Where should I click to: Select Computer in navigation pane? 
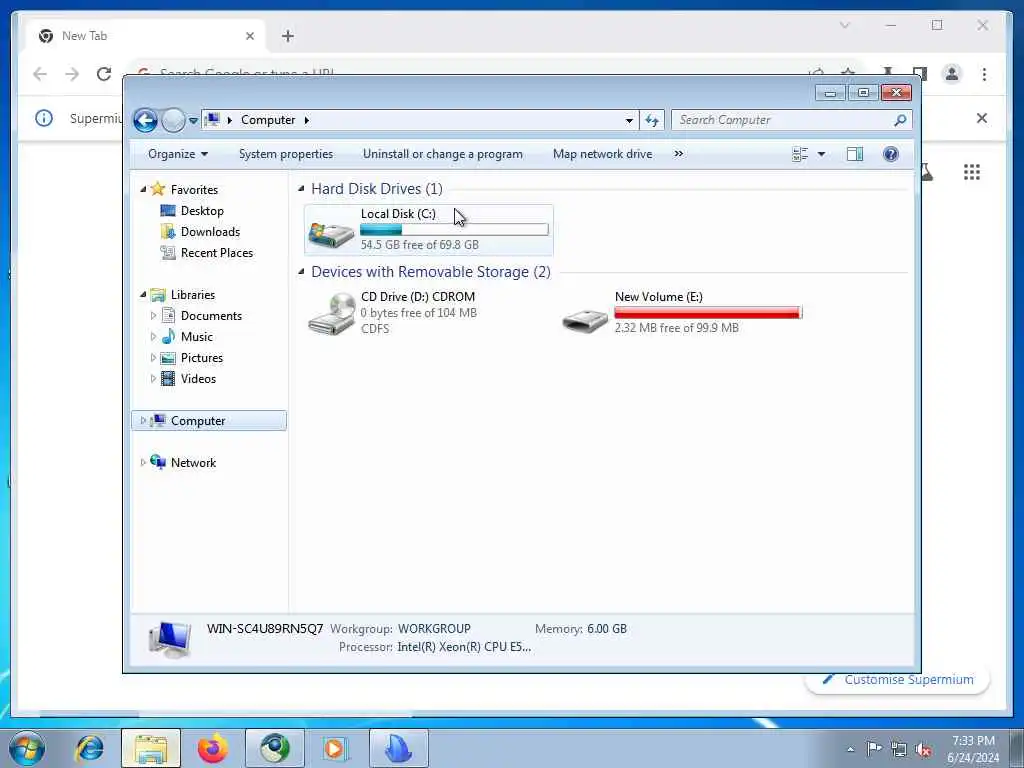[198, 421]
